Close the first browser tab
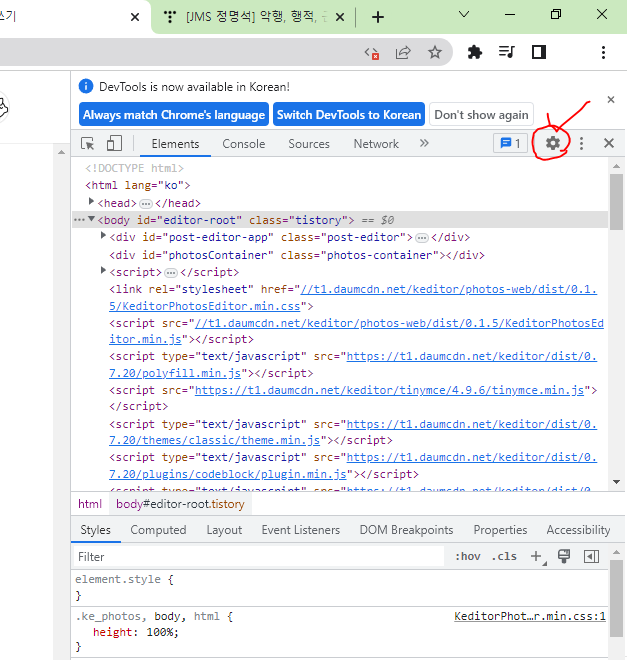This screenshot has height=660, width=627. [x=135, y=17]
